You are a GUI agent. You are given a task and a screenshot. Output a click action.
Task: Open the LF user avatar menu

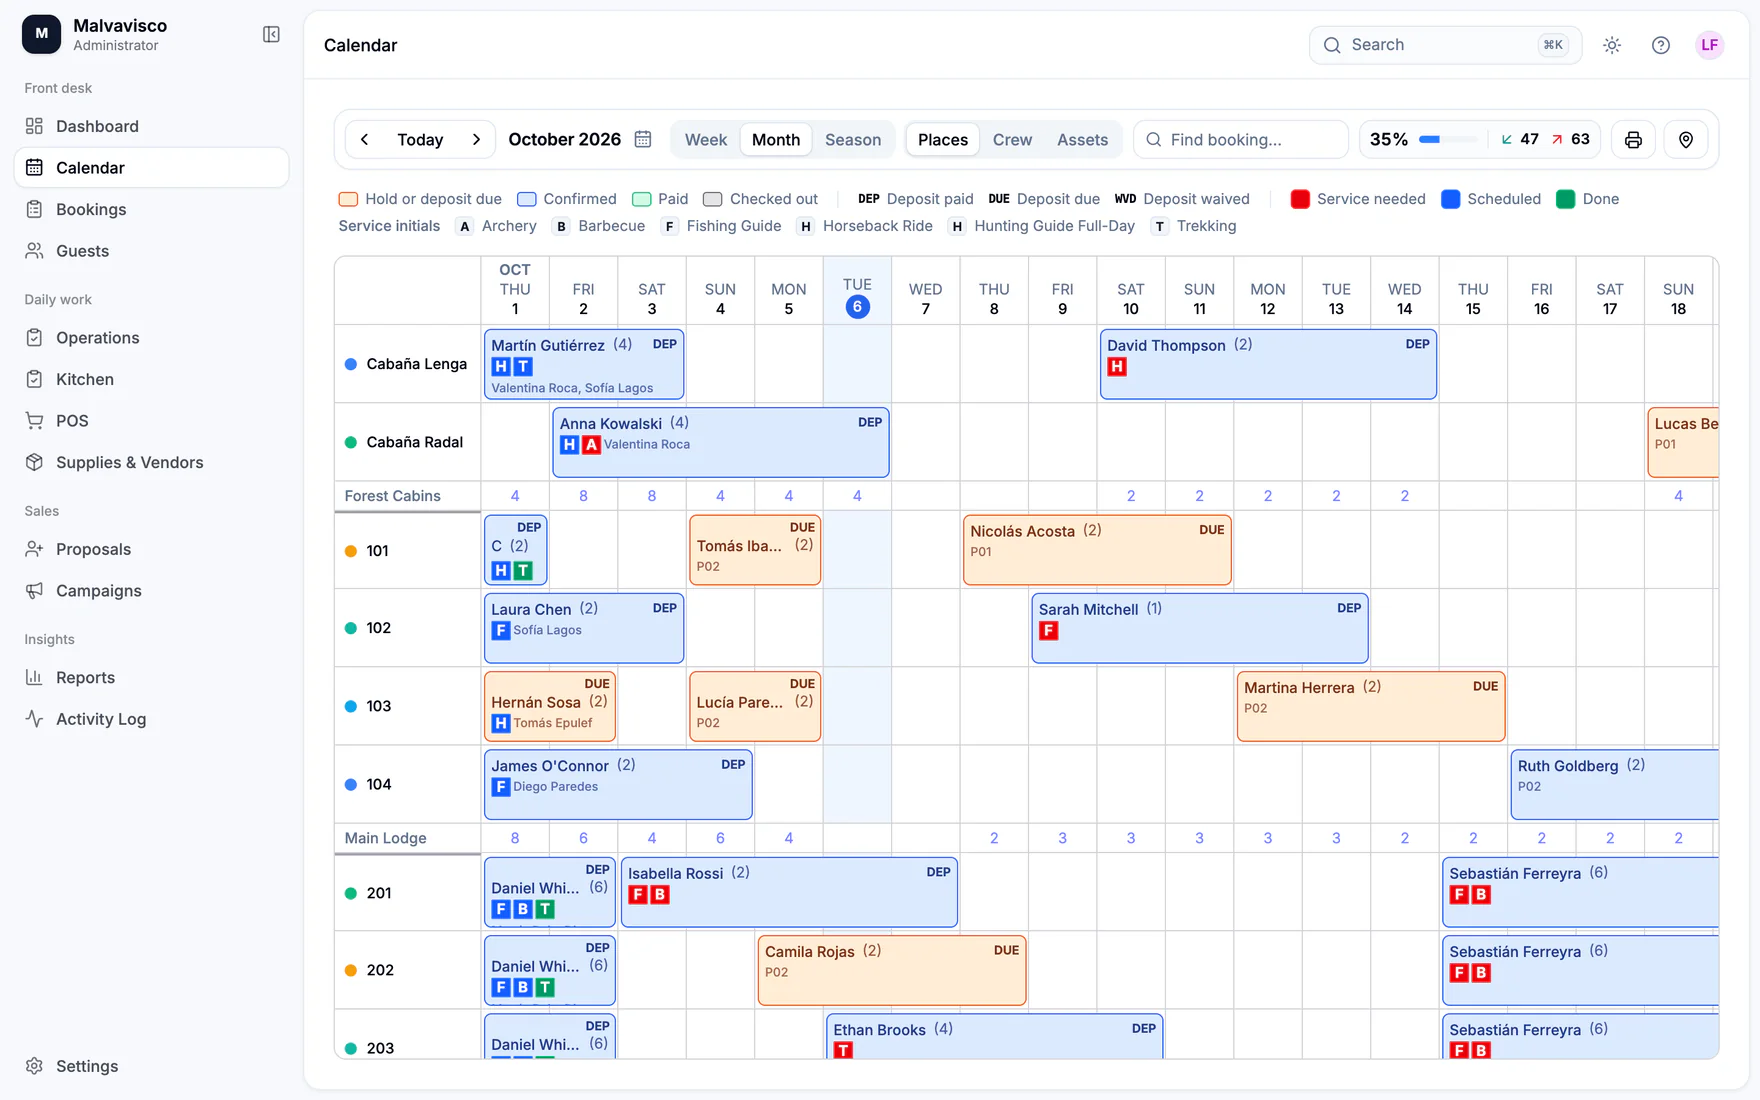pos(1710,45)
